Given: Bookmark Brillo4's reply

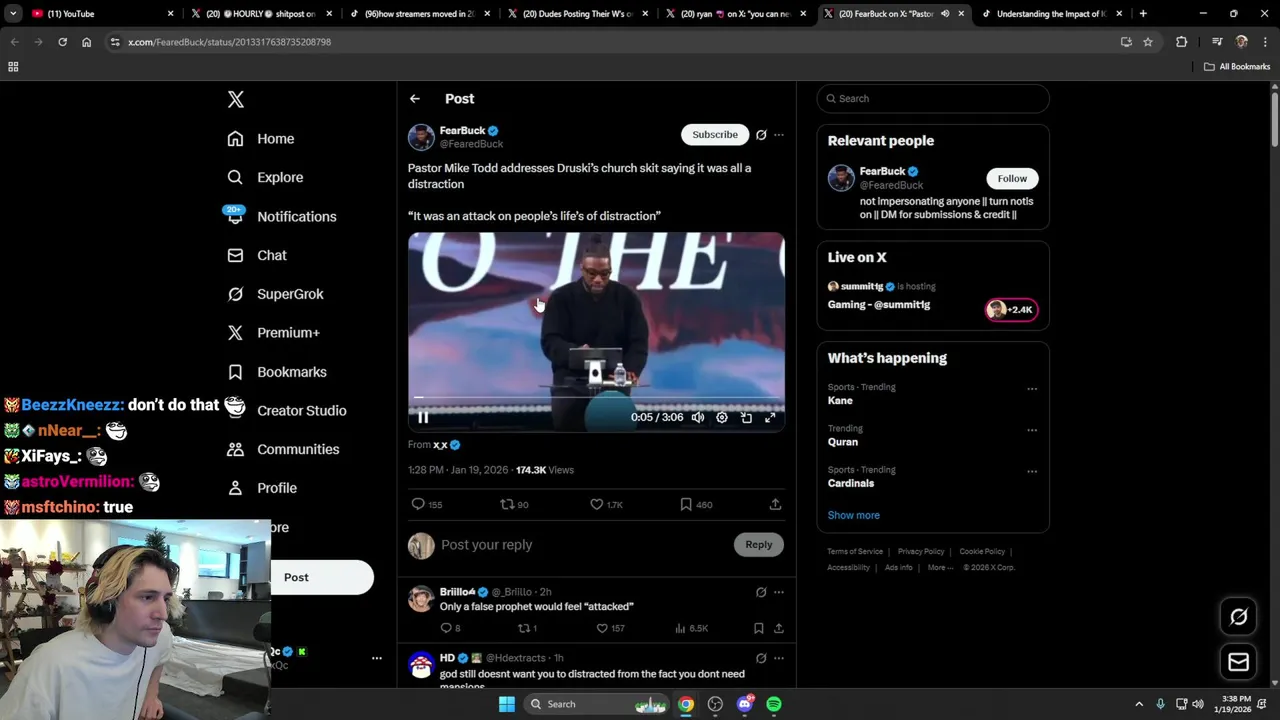Looking at the screenshot, I should pyautogui.click(x=758, y=629).
